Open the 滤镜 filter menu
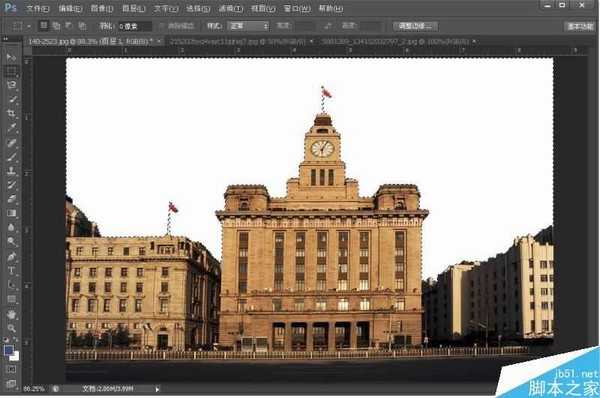This screenshot has width=600, height=398. tap(231, 8)
